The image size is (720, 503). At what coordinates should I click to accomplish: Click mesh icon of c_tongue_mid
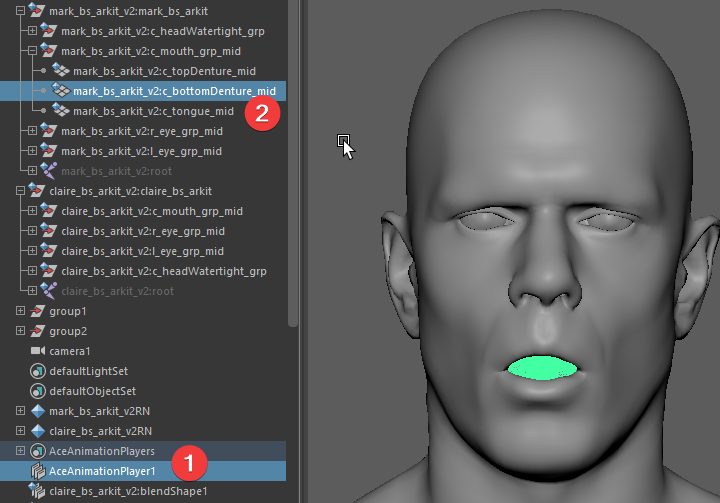[x=61, y=110]
